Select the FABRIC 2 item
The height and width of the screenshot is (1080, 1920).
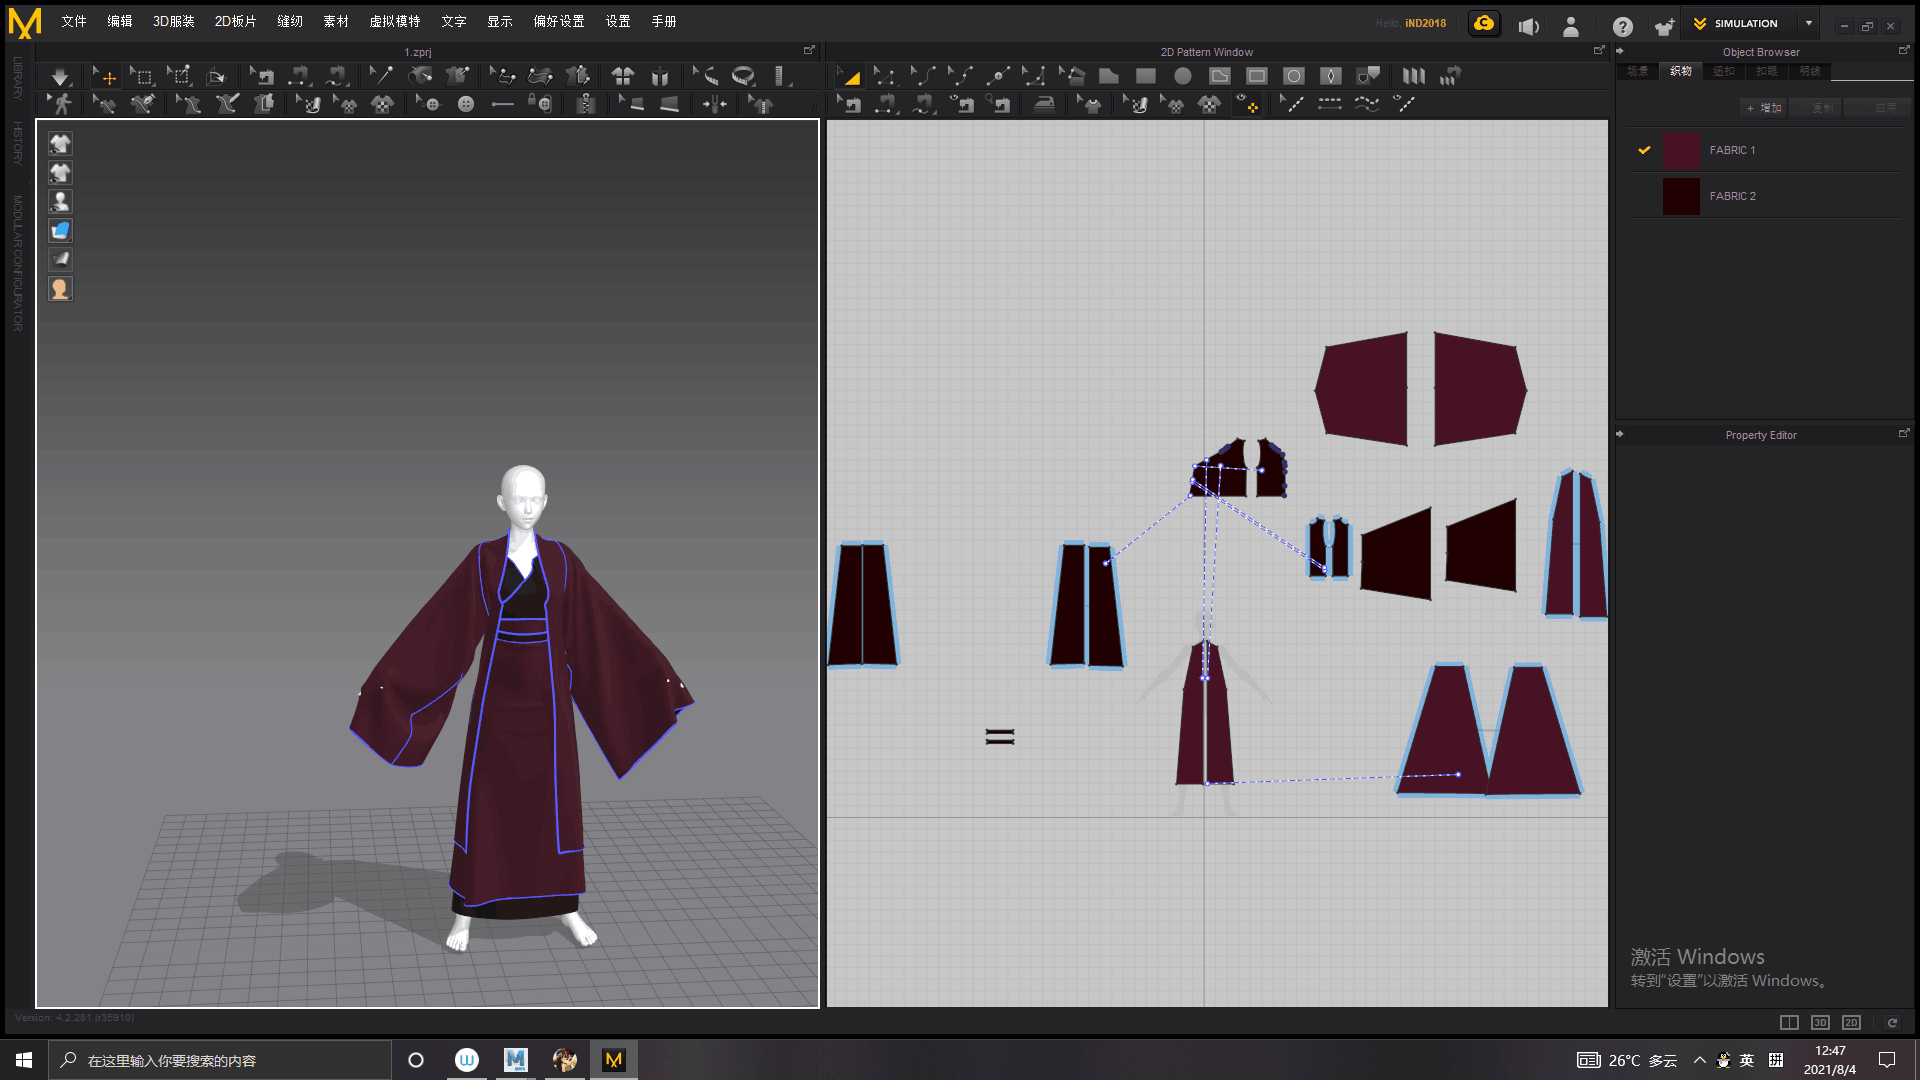1732,196
